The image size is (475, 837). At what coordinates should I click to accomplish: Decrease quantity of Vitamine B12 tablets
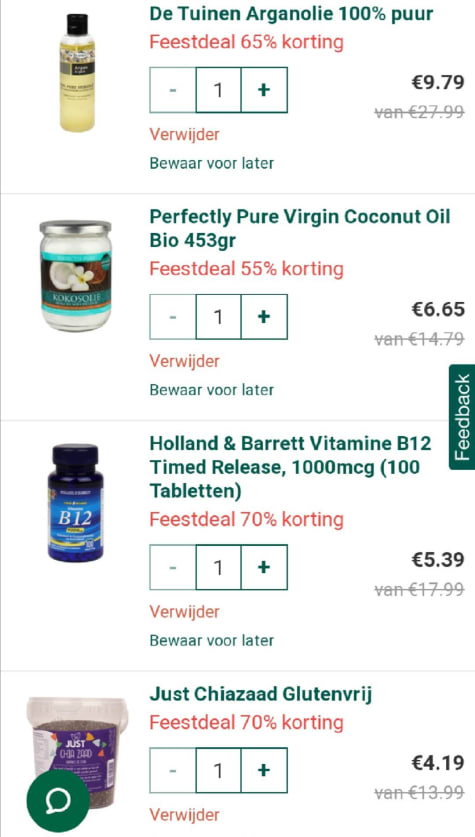(x=172, y=567)
